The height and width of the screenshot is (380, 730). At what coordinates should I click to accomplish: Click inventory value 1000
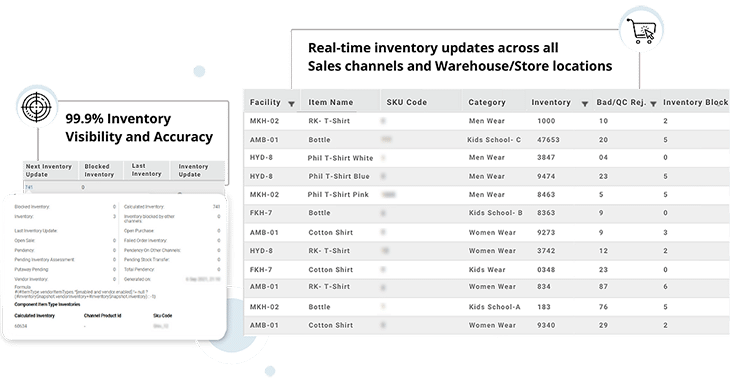[546, 121]
